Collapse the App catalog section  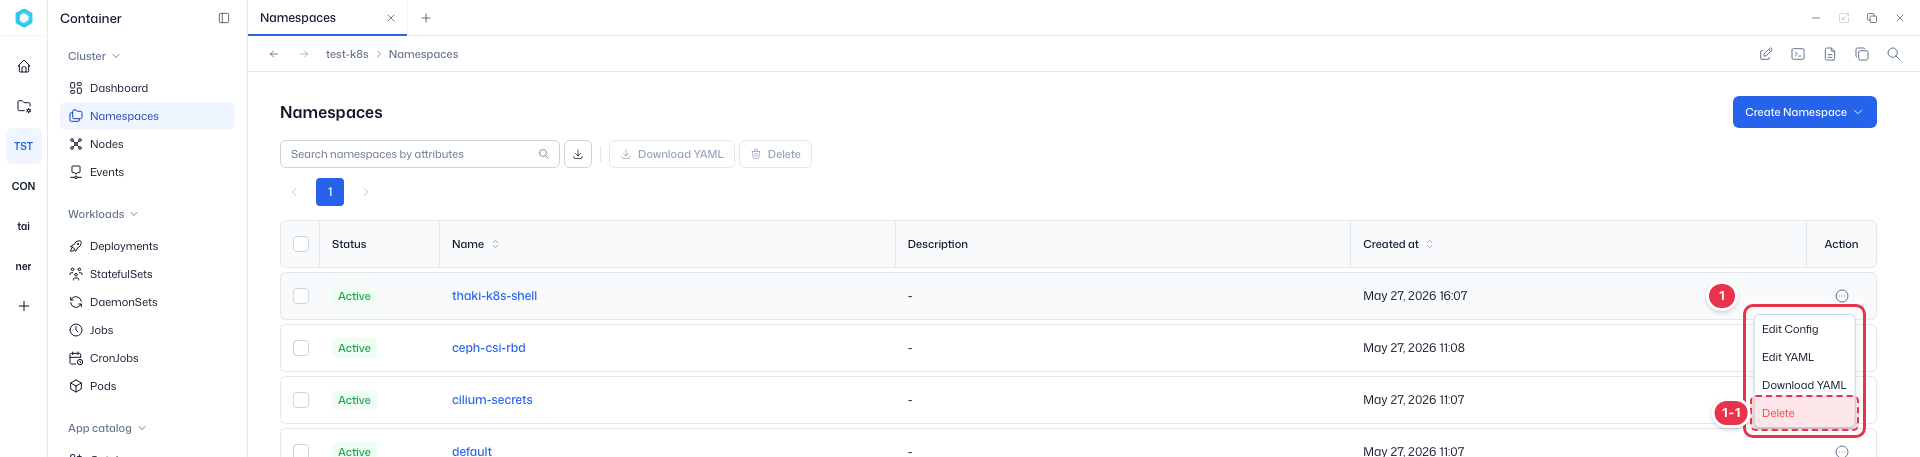(x=107, y=428)
